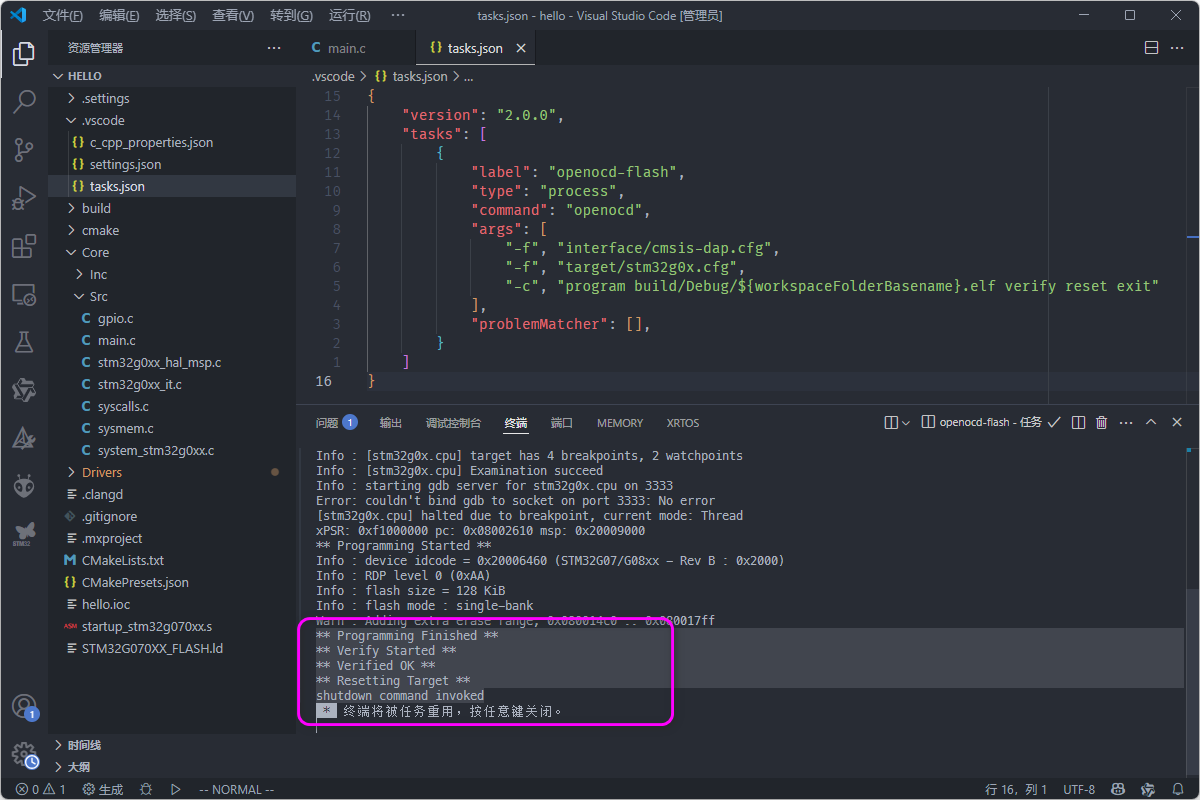Screen dimensions: 1200x800
Task: Open editor more actions ellipsis
Action: pyautogui.click(x=1178, y=48)
